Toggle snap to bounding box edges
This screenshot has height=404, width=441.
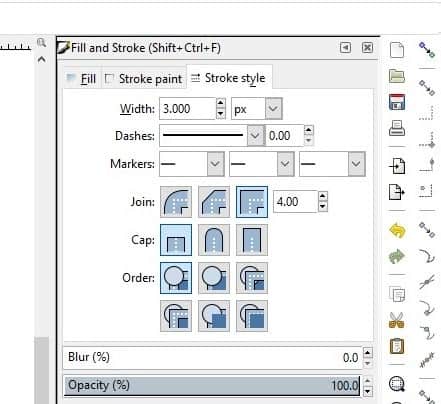[x=427, y=113]
